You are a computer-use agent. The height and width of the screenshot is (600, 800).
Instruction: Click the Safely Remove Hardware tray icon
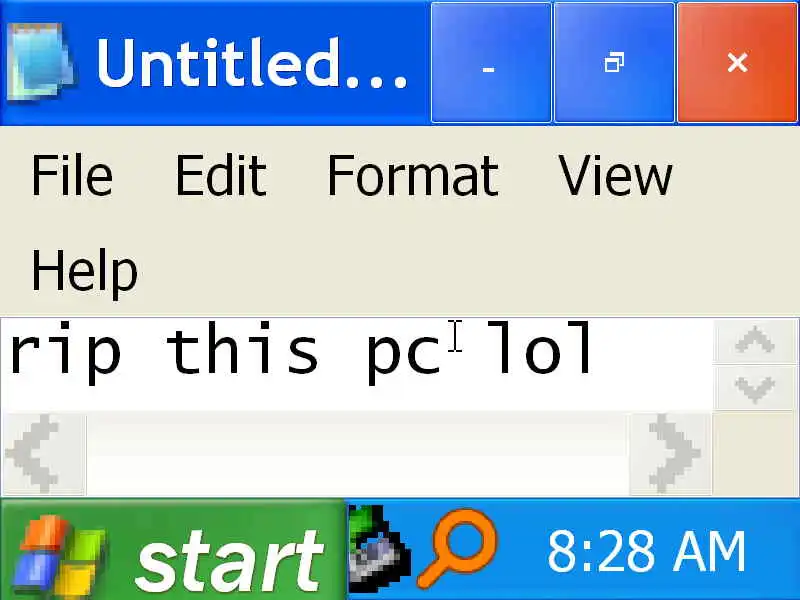tap(379, 549)
